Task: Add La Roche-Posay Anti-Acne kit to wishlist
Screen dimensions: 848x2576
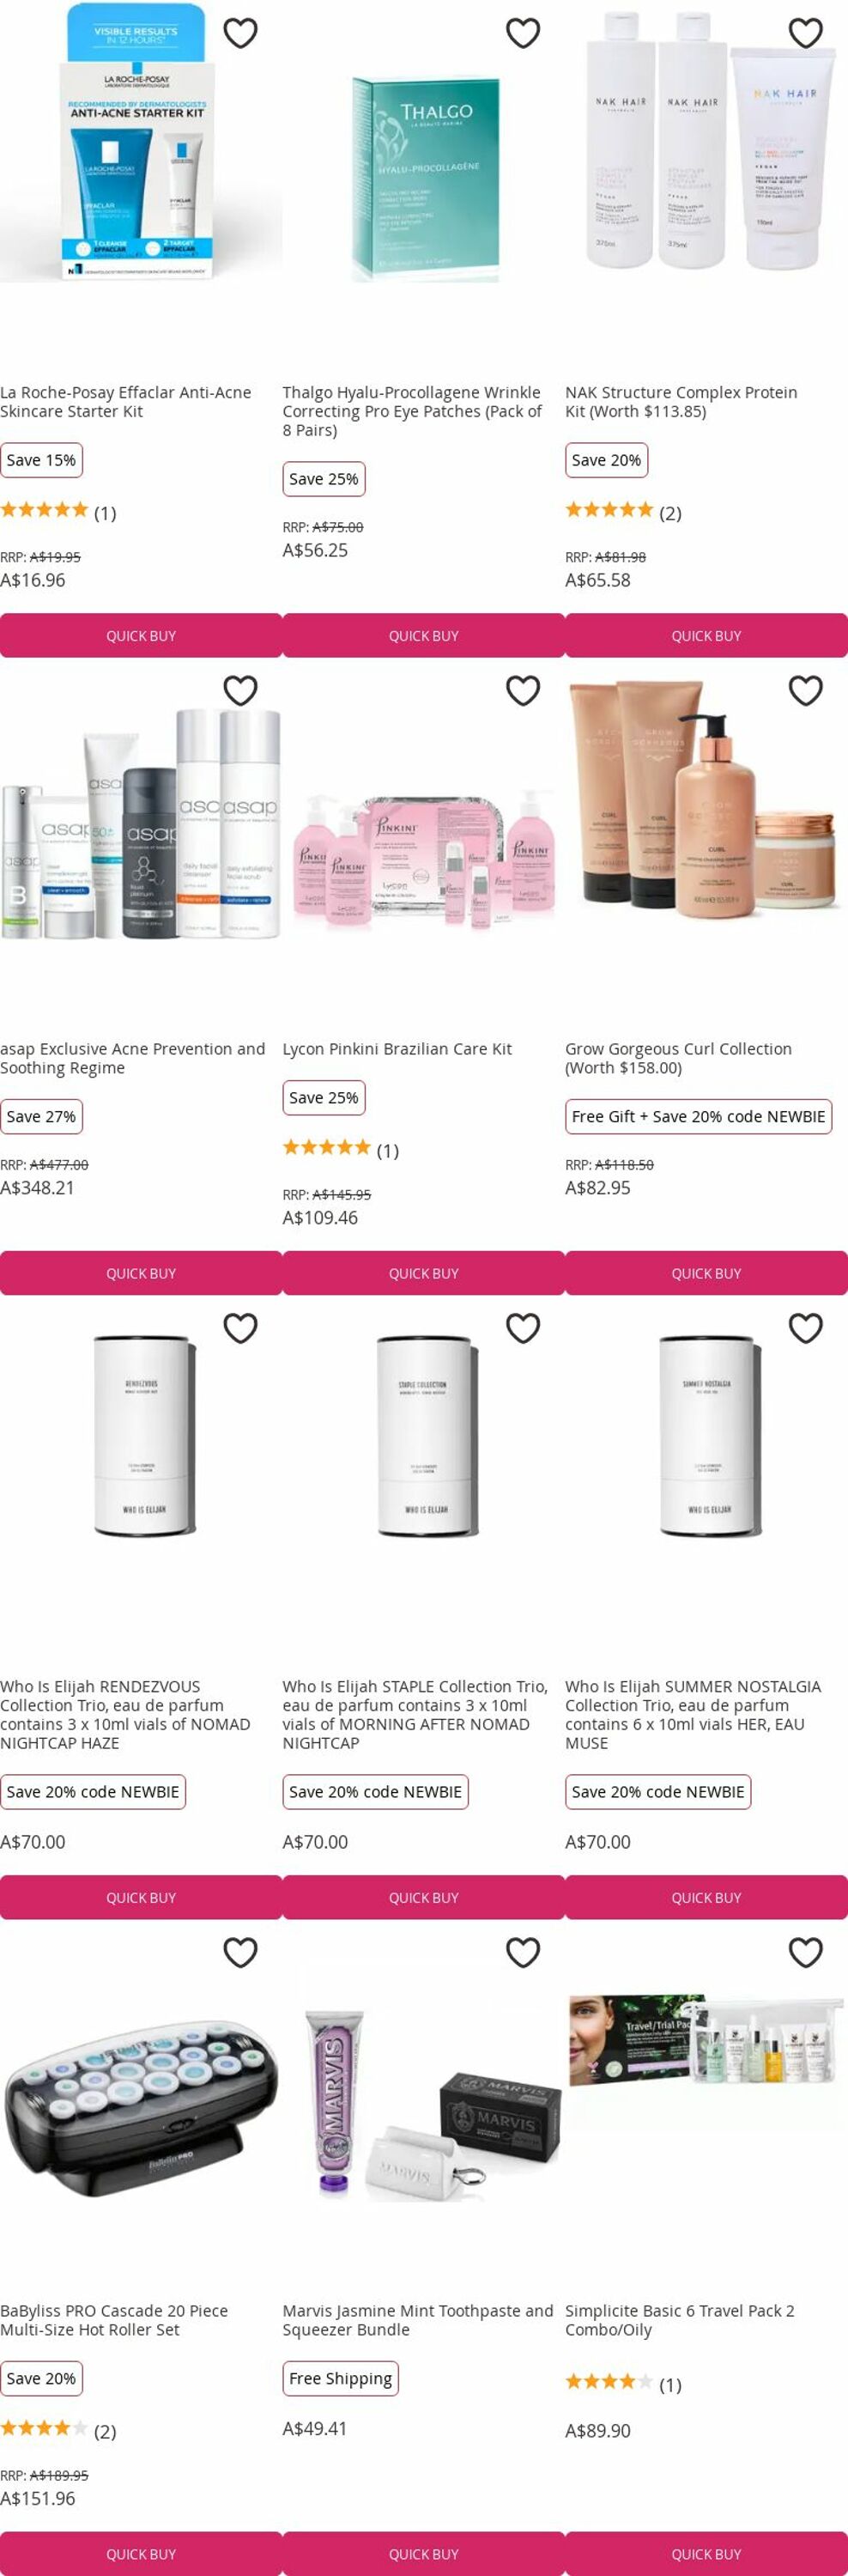Action: 240,33
